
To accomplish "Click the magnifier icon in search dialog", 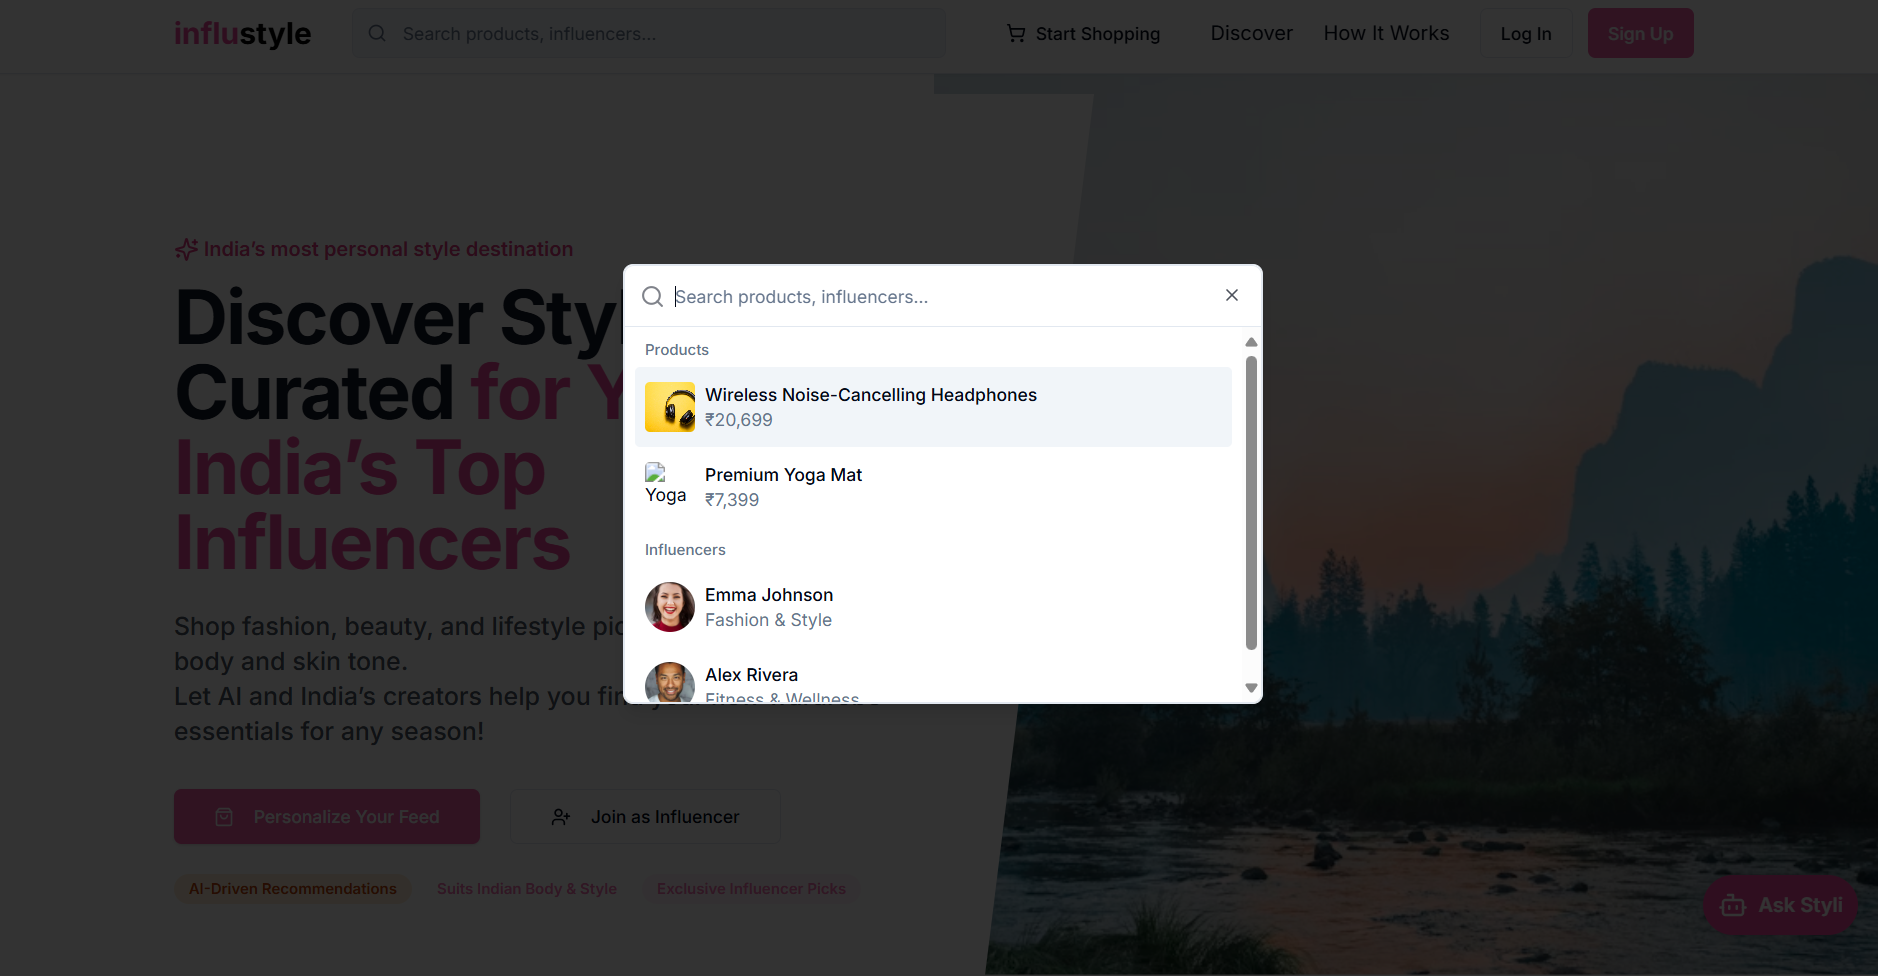I will (652, 296).
